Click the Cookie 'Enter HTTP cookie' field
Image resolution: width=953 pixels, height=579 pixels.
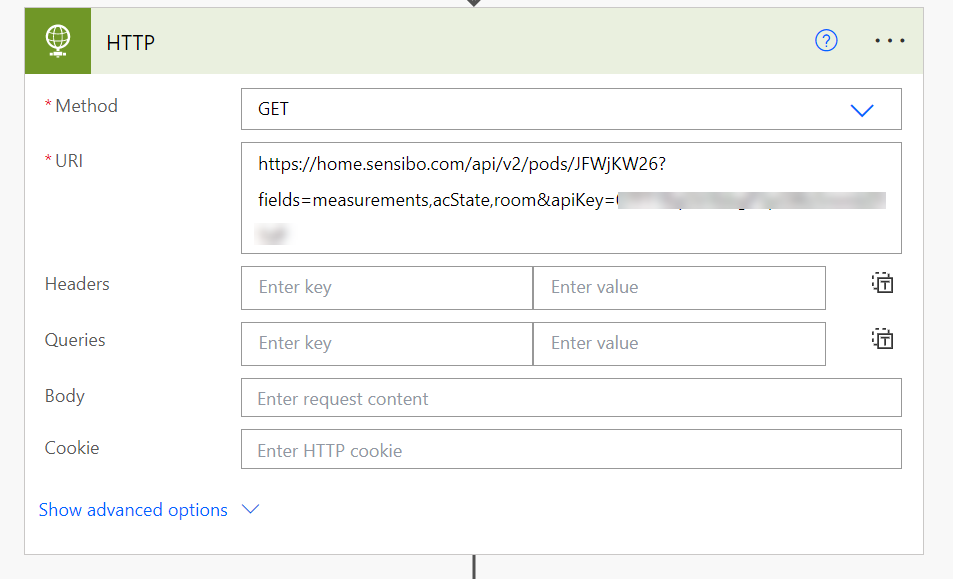point(570,450)
